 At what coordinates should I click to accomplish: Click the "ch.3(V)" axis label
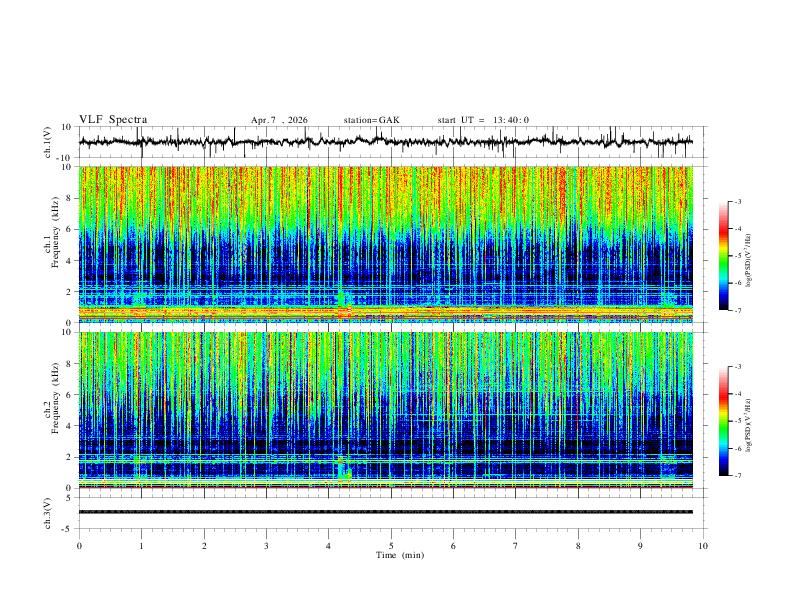[x=48, y=513]
